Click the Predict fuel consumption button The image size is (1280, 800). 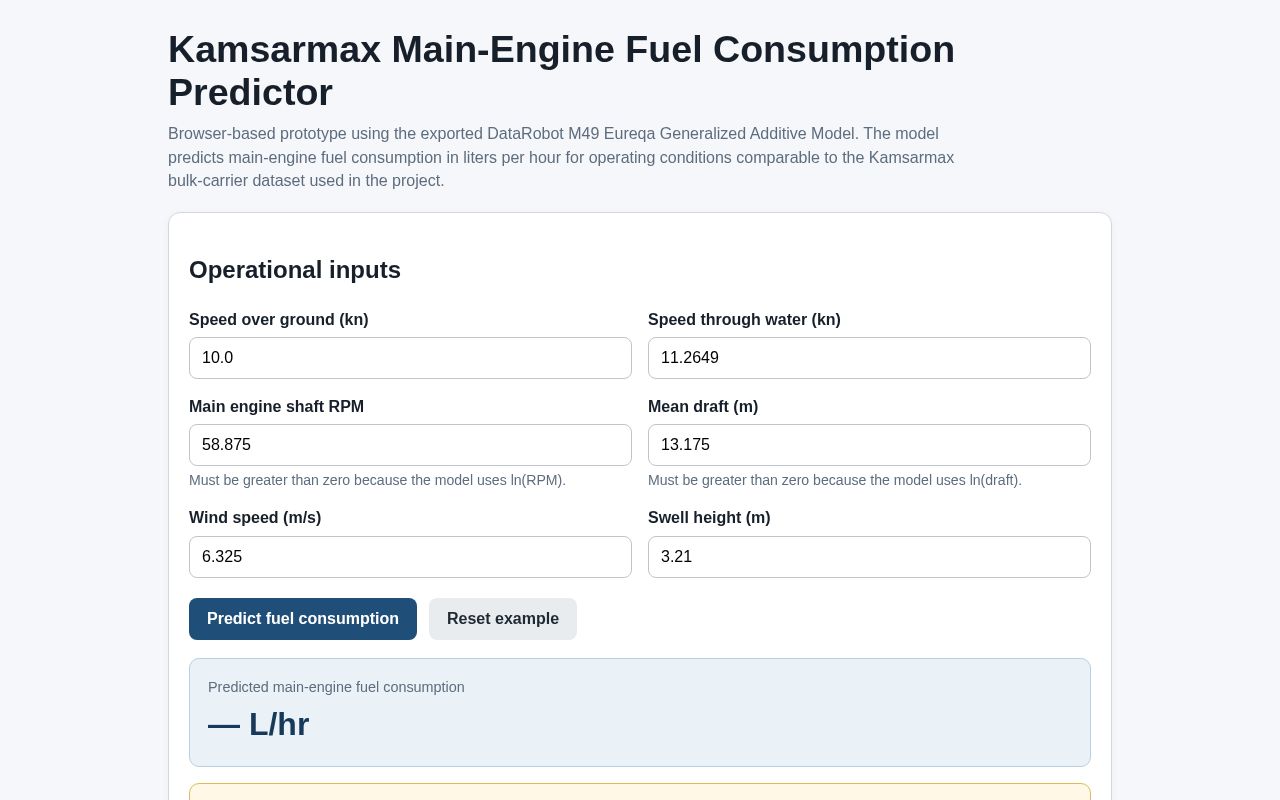(x=303, y=619)
